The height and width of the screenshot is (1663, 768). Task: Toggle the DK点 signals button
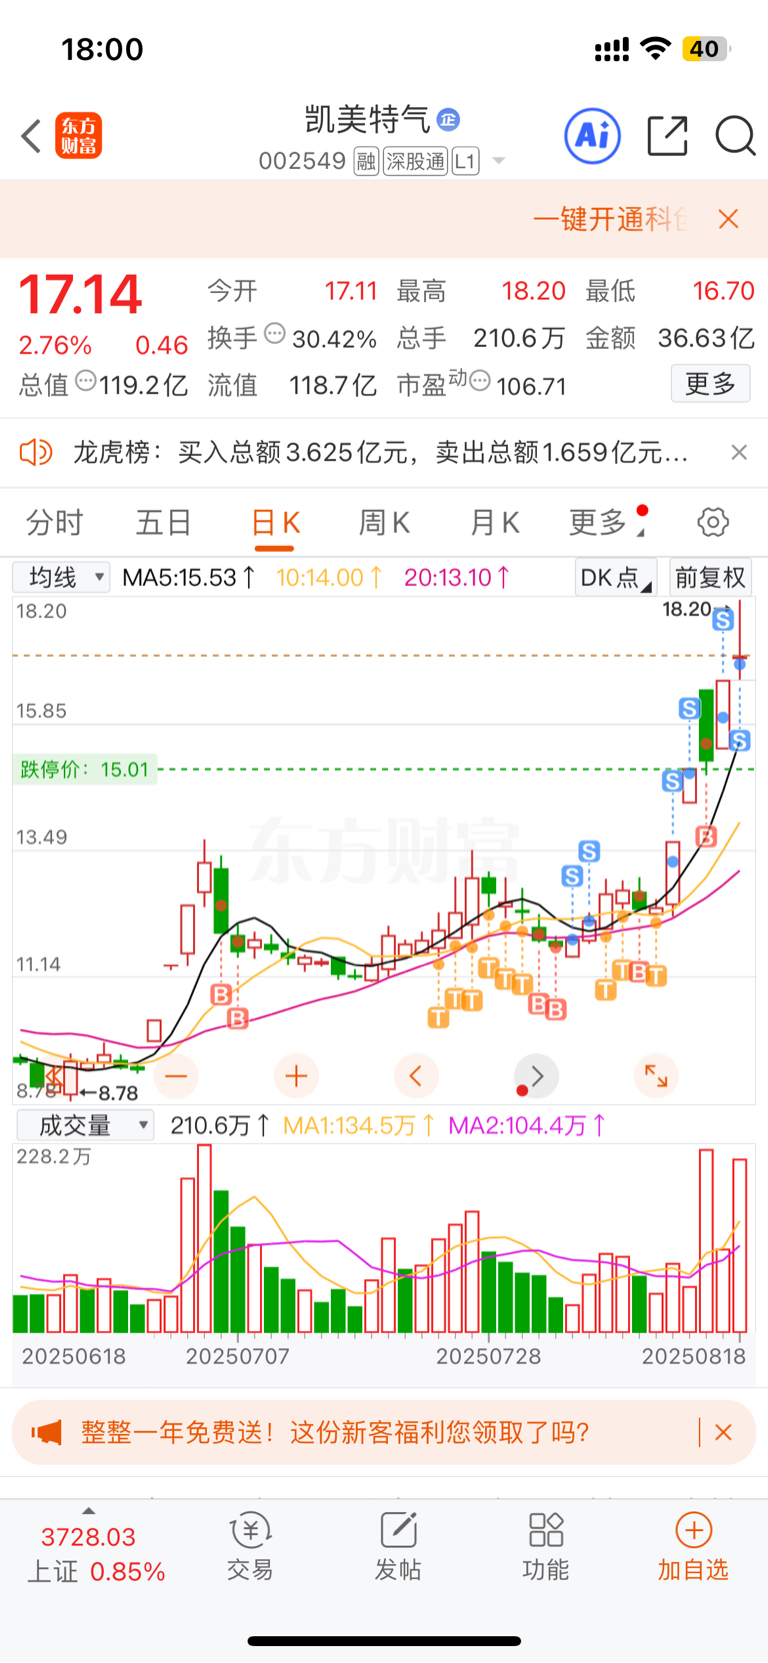coord(615,577)
